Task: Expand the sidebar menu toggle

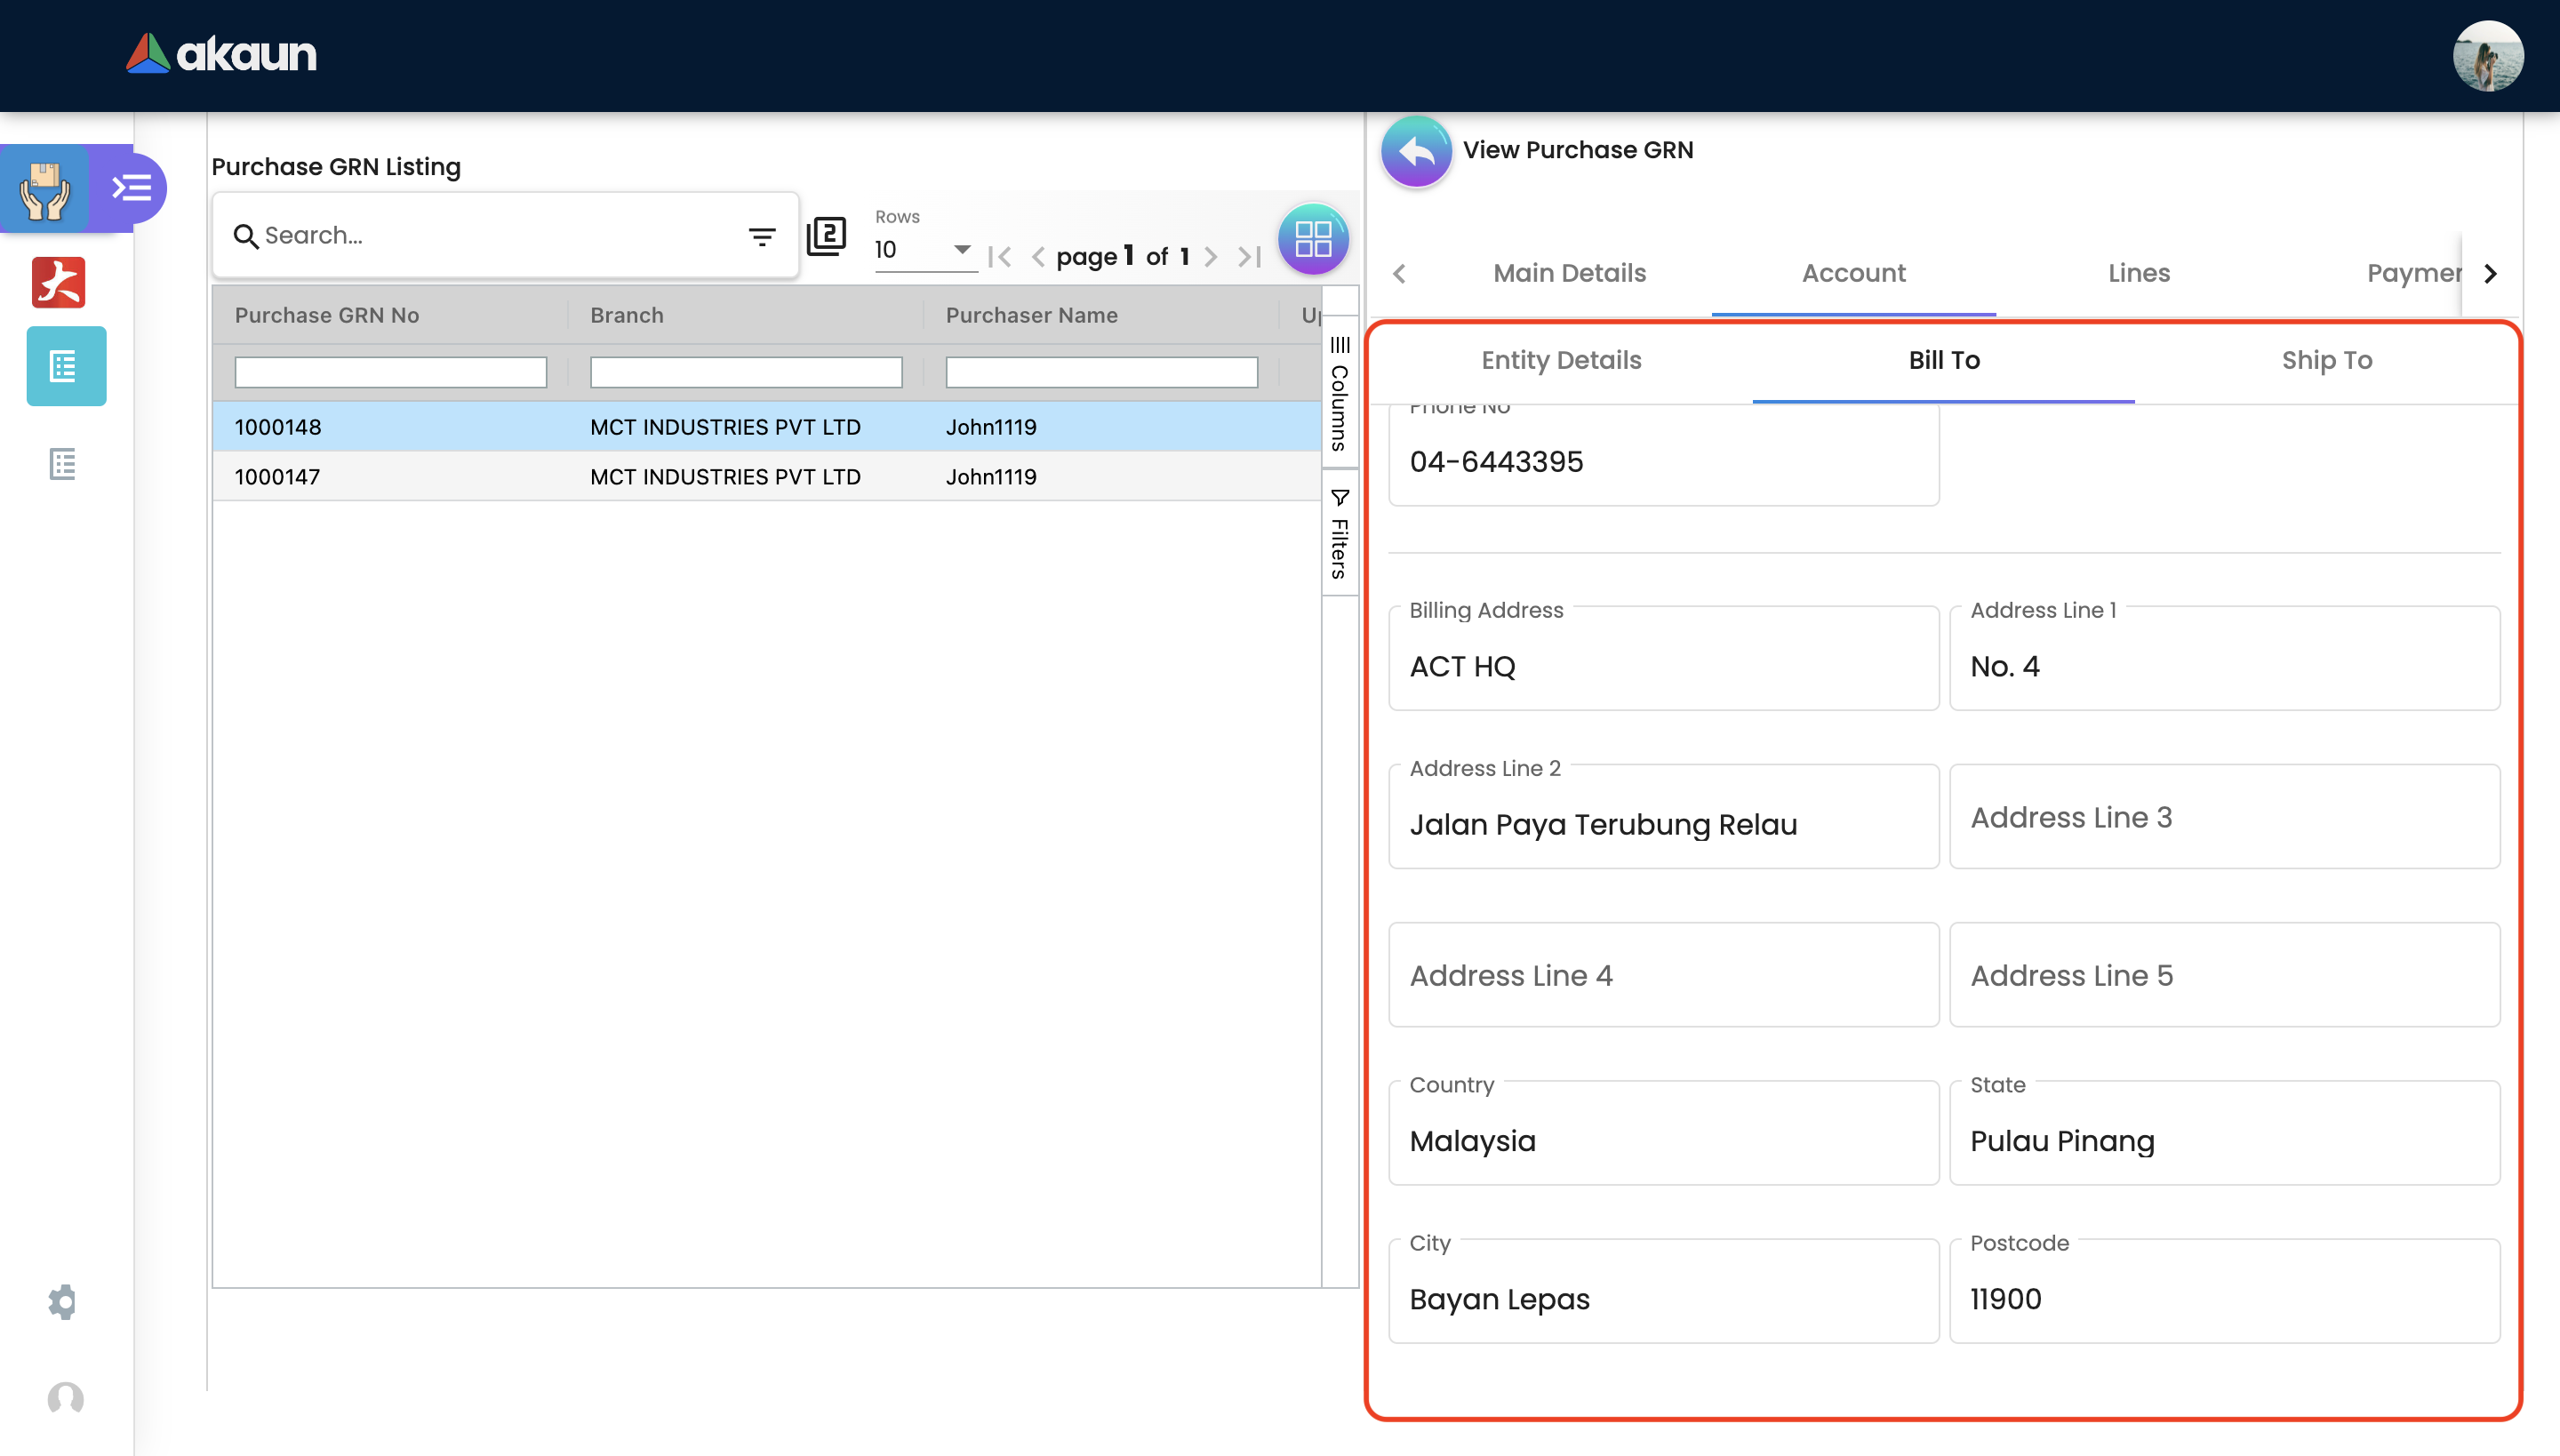Action: [132, 188]
